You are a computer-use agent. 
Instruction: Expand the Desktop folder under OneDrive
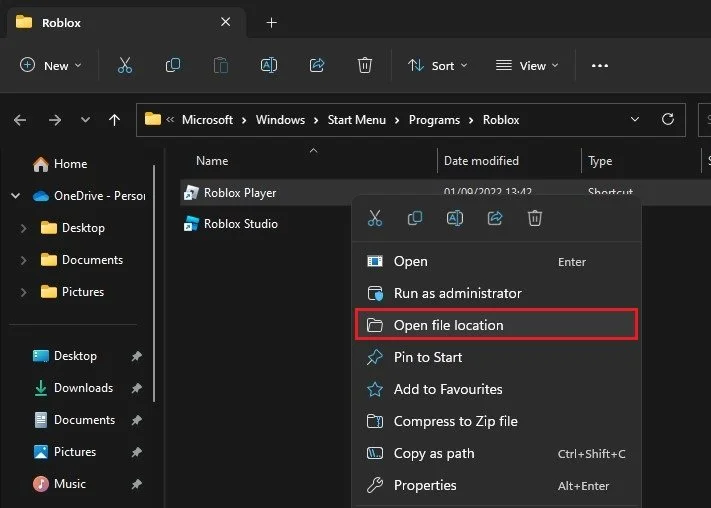[23, 228]
